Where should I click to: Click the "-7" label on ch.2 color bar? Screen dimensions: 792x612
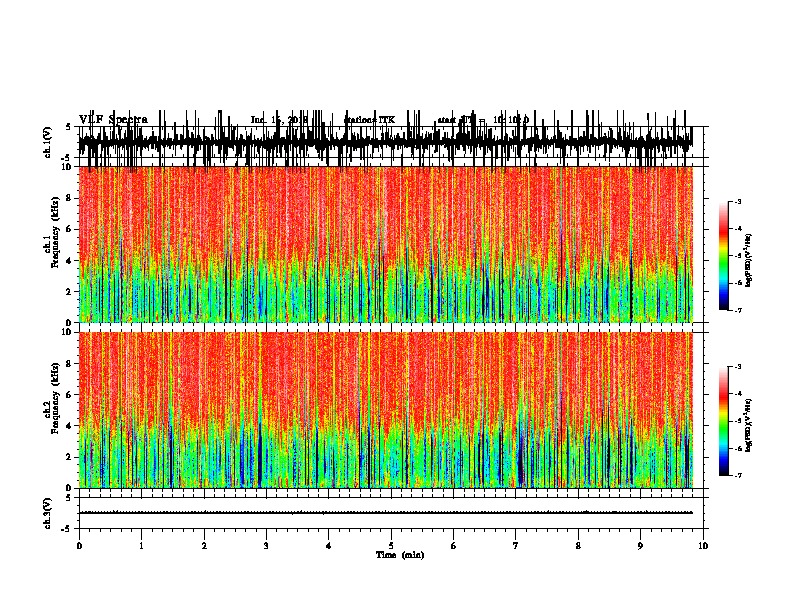[738, 476]
